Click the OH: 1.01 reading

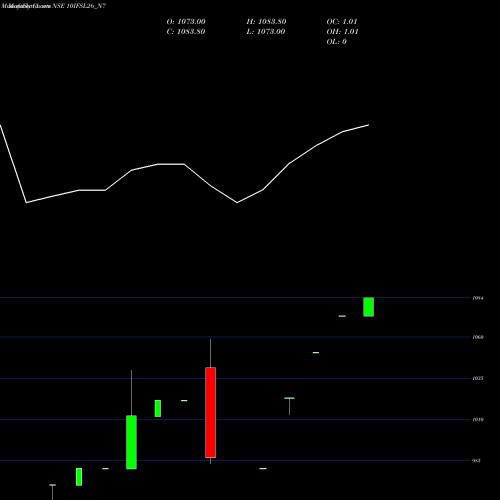pos(342,32)
